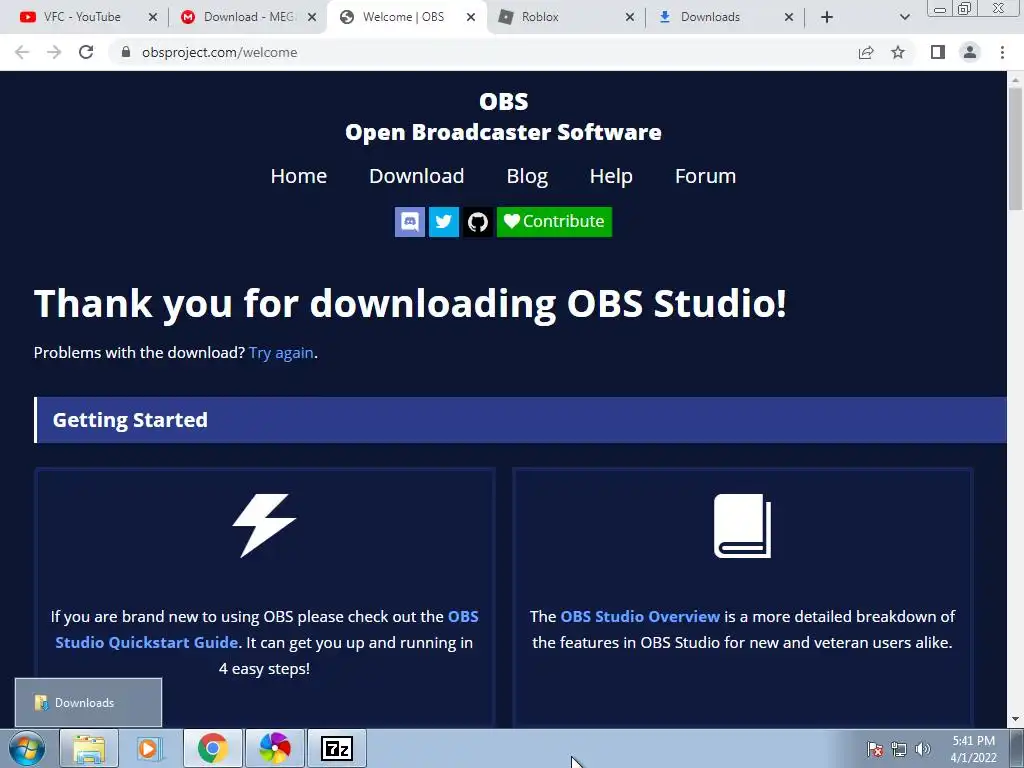
Task: Click the scrollbar down arrow
Action: click(x=1015, y=719)
